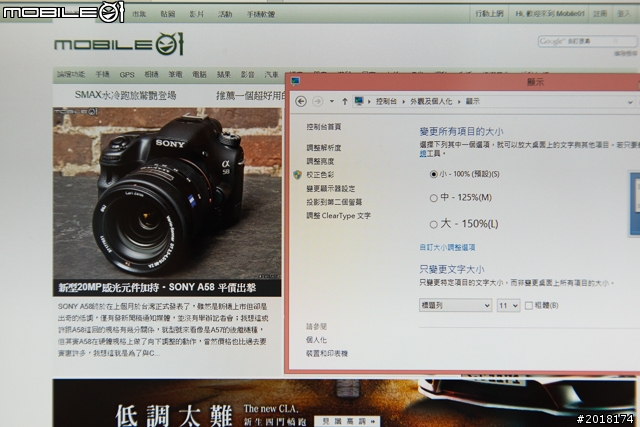640x427 pixels.
Task: Click the 登入 login link
Action: [x=624, y=13]
